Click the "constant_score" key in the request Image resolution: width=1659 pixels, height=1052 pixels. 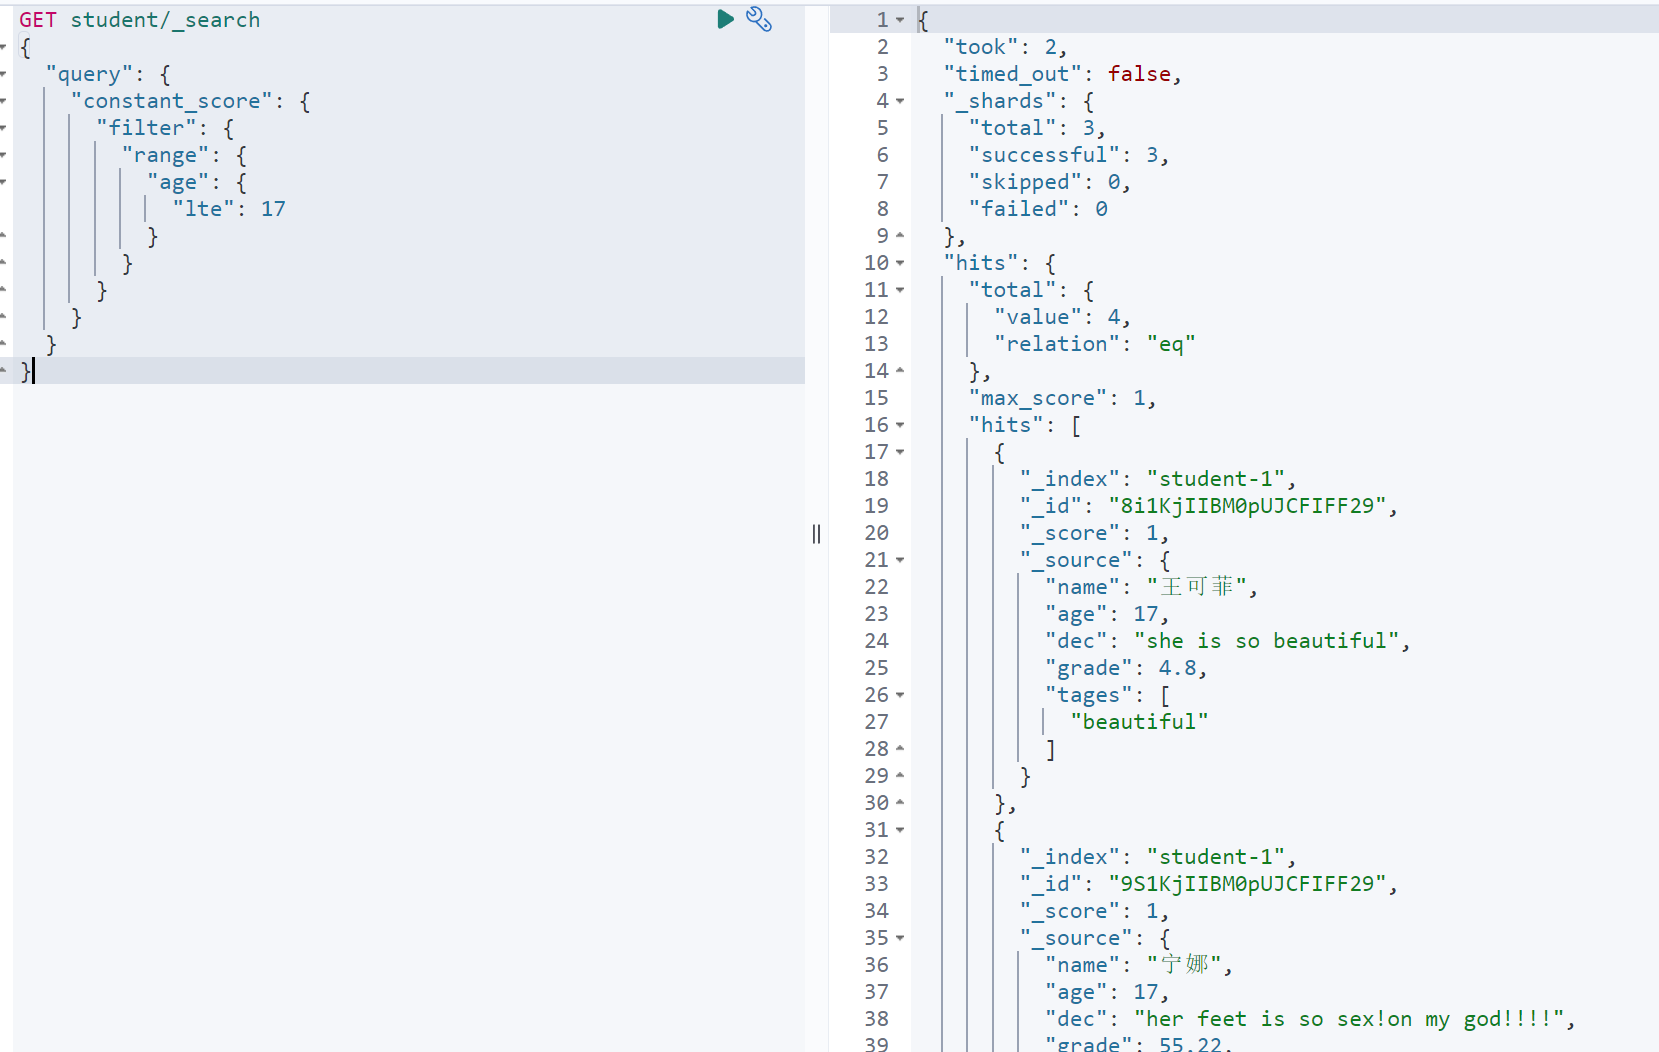pyautogui.click(x=172, y=101)
